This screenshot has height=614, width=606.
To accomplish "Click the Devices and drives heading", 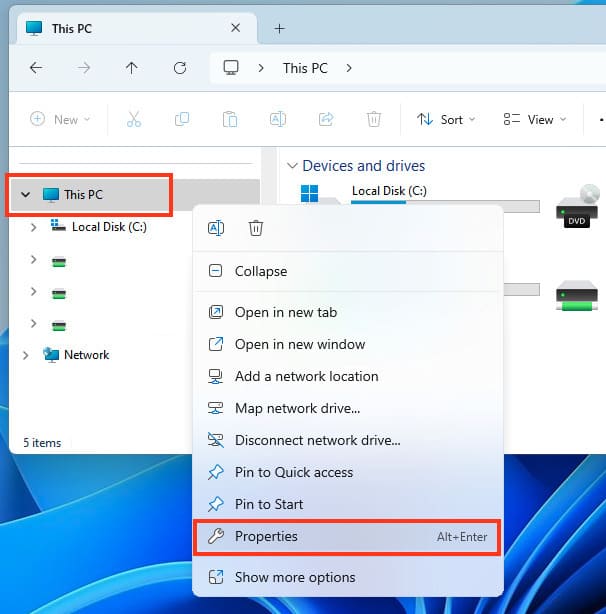I will 364,166.
